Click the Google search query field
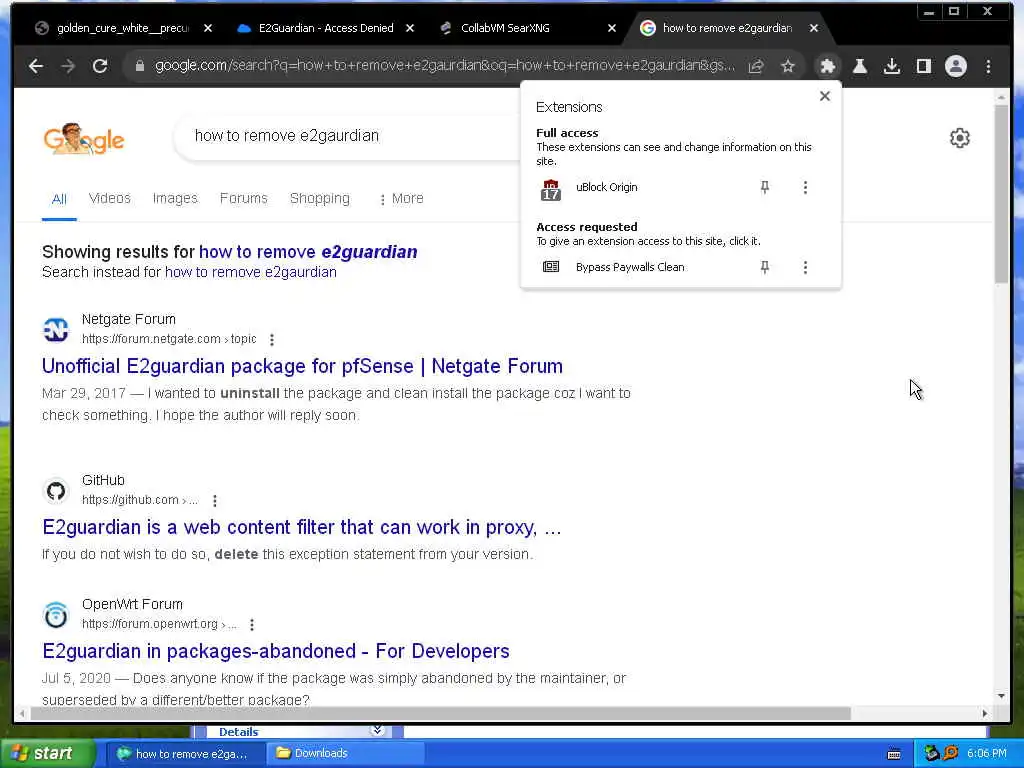This screenshot has height=768, width=1024. 346,136
